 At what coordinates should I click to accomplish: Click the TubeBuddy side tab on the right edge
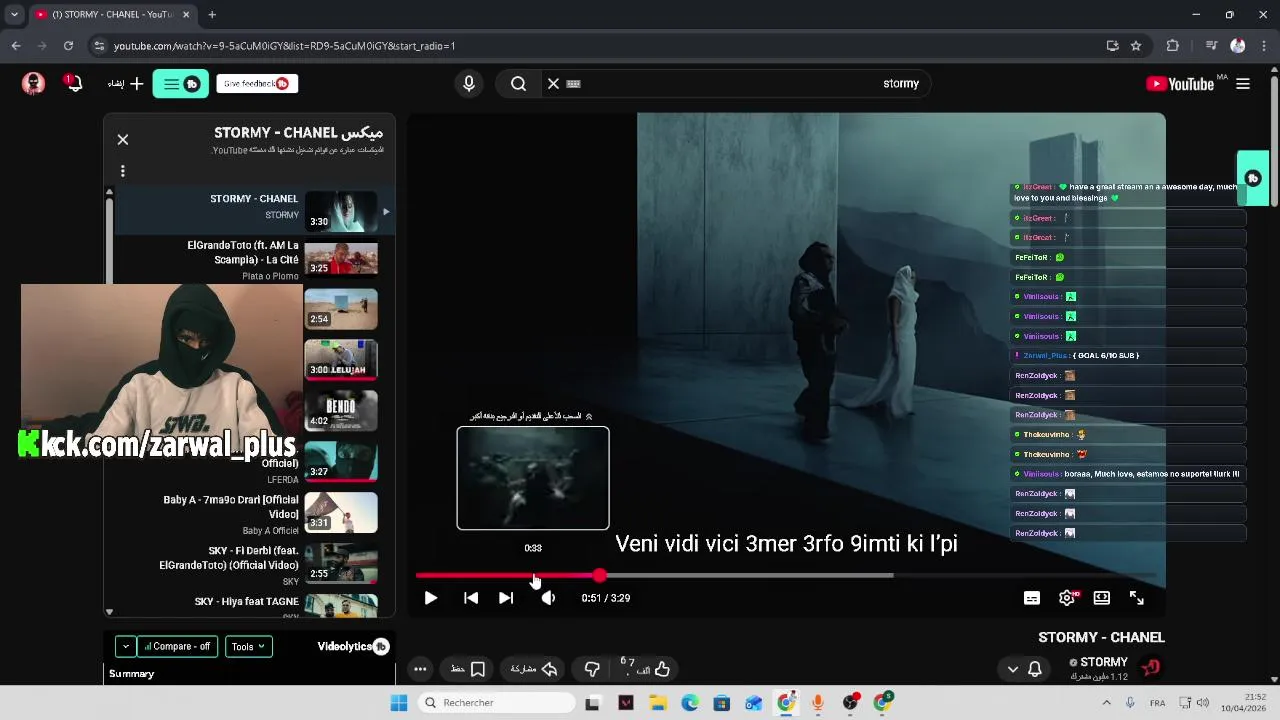[1253, 178]
